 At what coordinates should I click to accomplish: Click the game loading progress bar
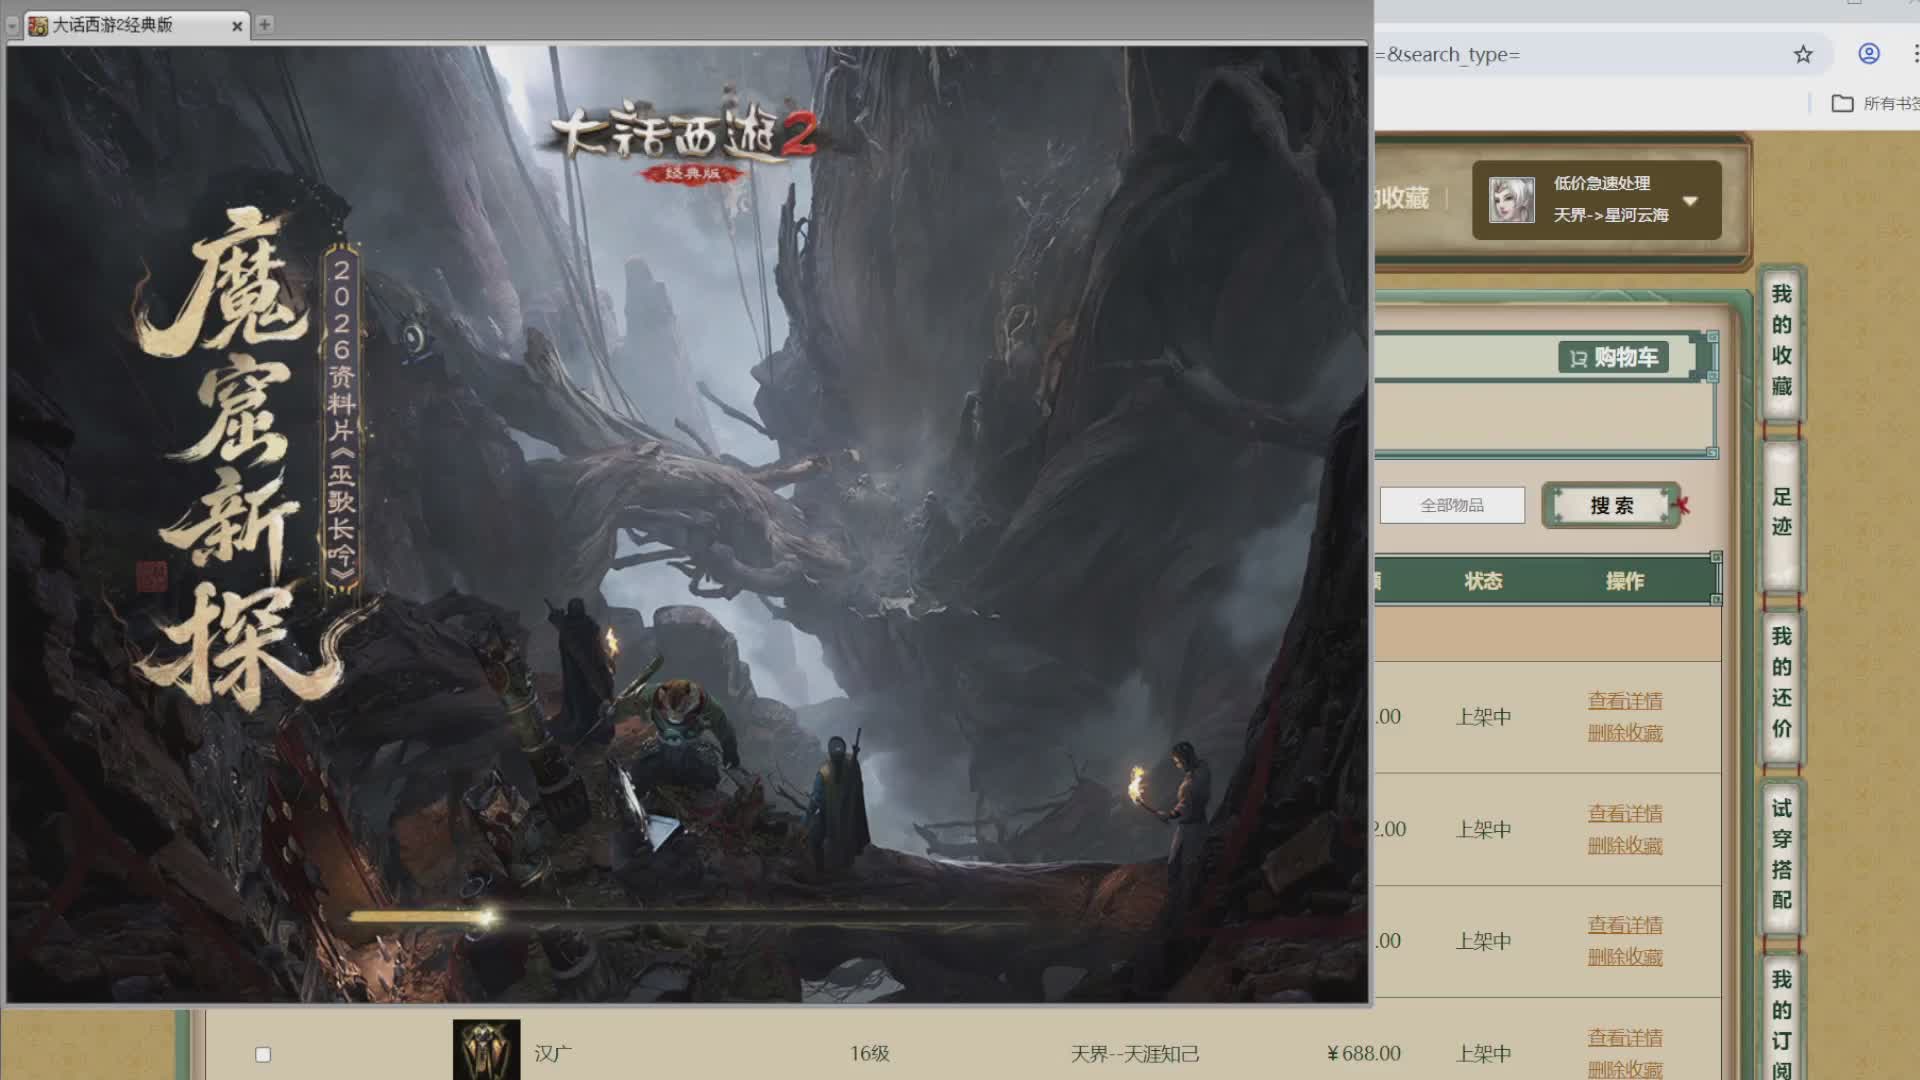pos(690,916)
